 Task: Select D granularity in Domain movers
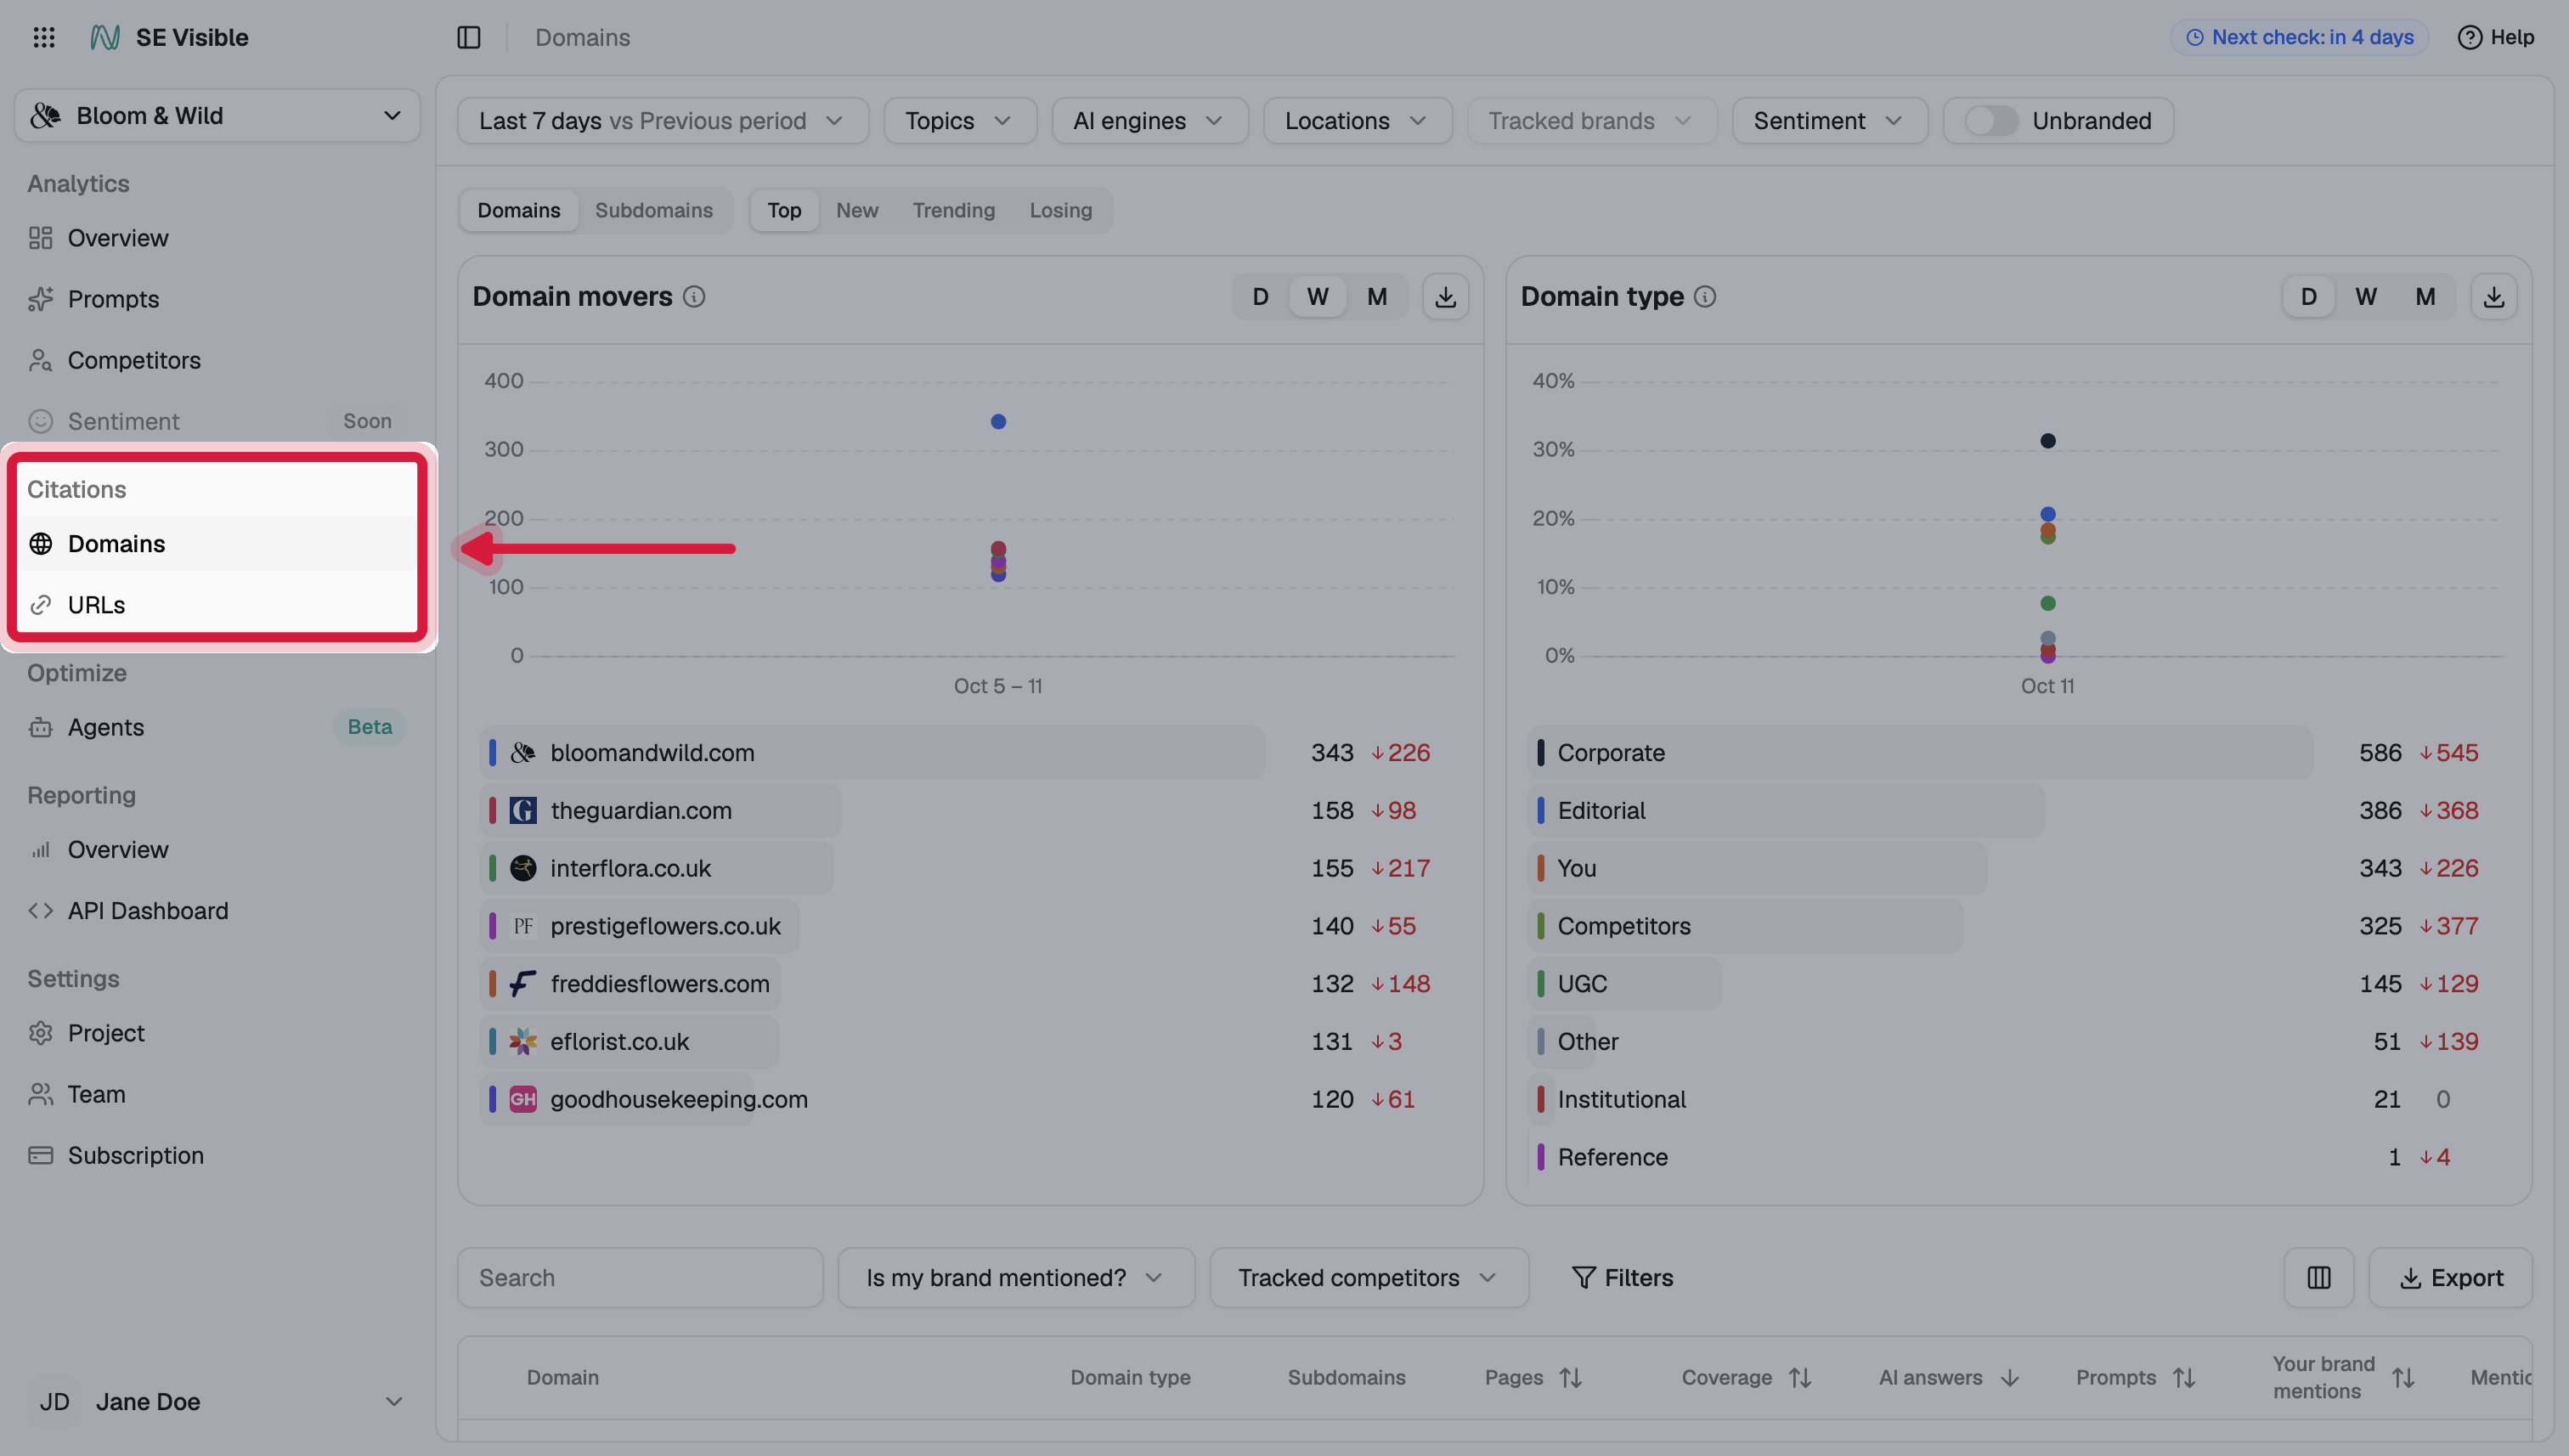coord(1260,297)
